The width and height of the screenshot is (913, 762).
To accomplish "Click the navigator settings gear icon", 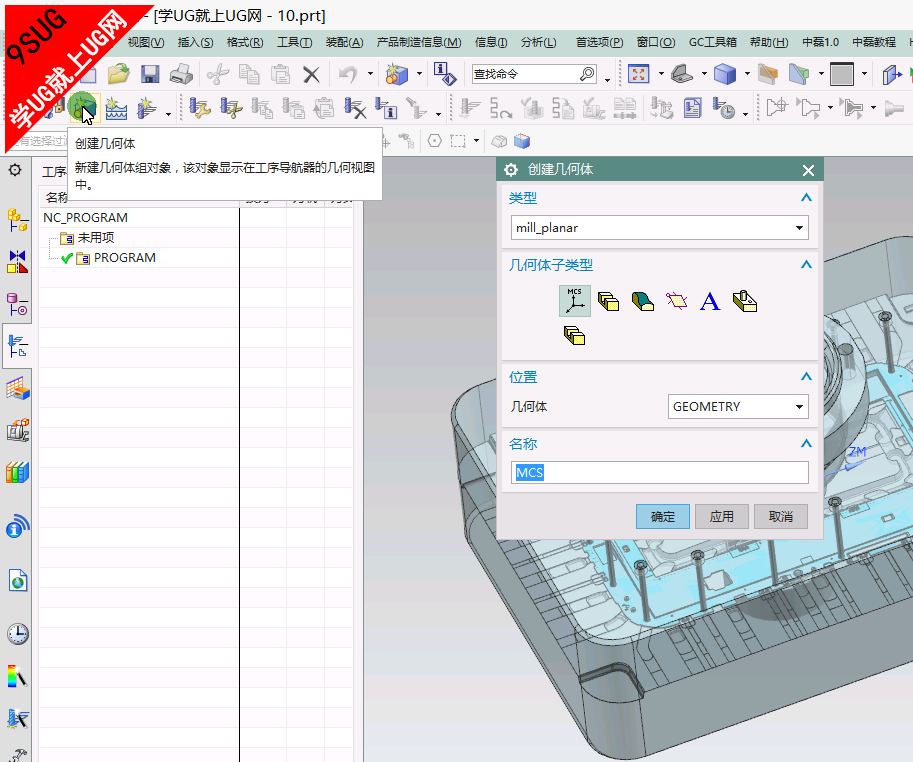I will coord(15,170).
